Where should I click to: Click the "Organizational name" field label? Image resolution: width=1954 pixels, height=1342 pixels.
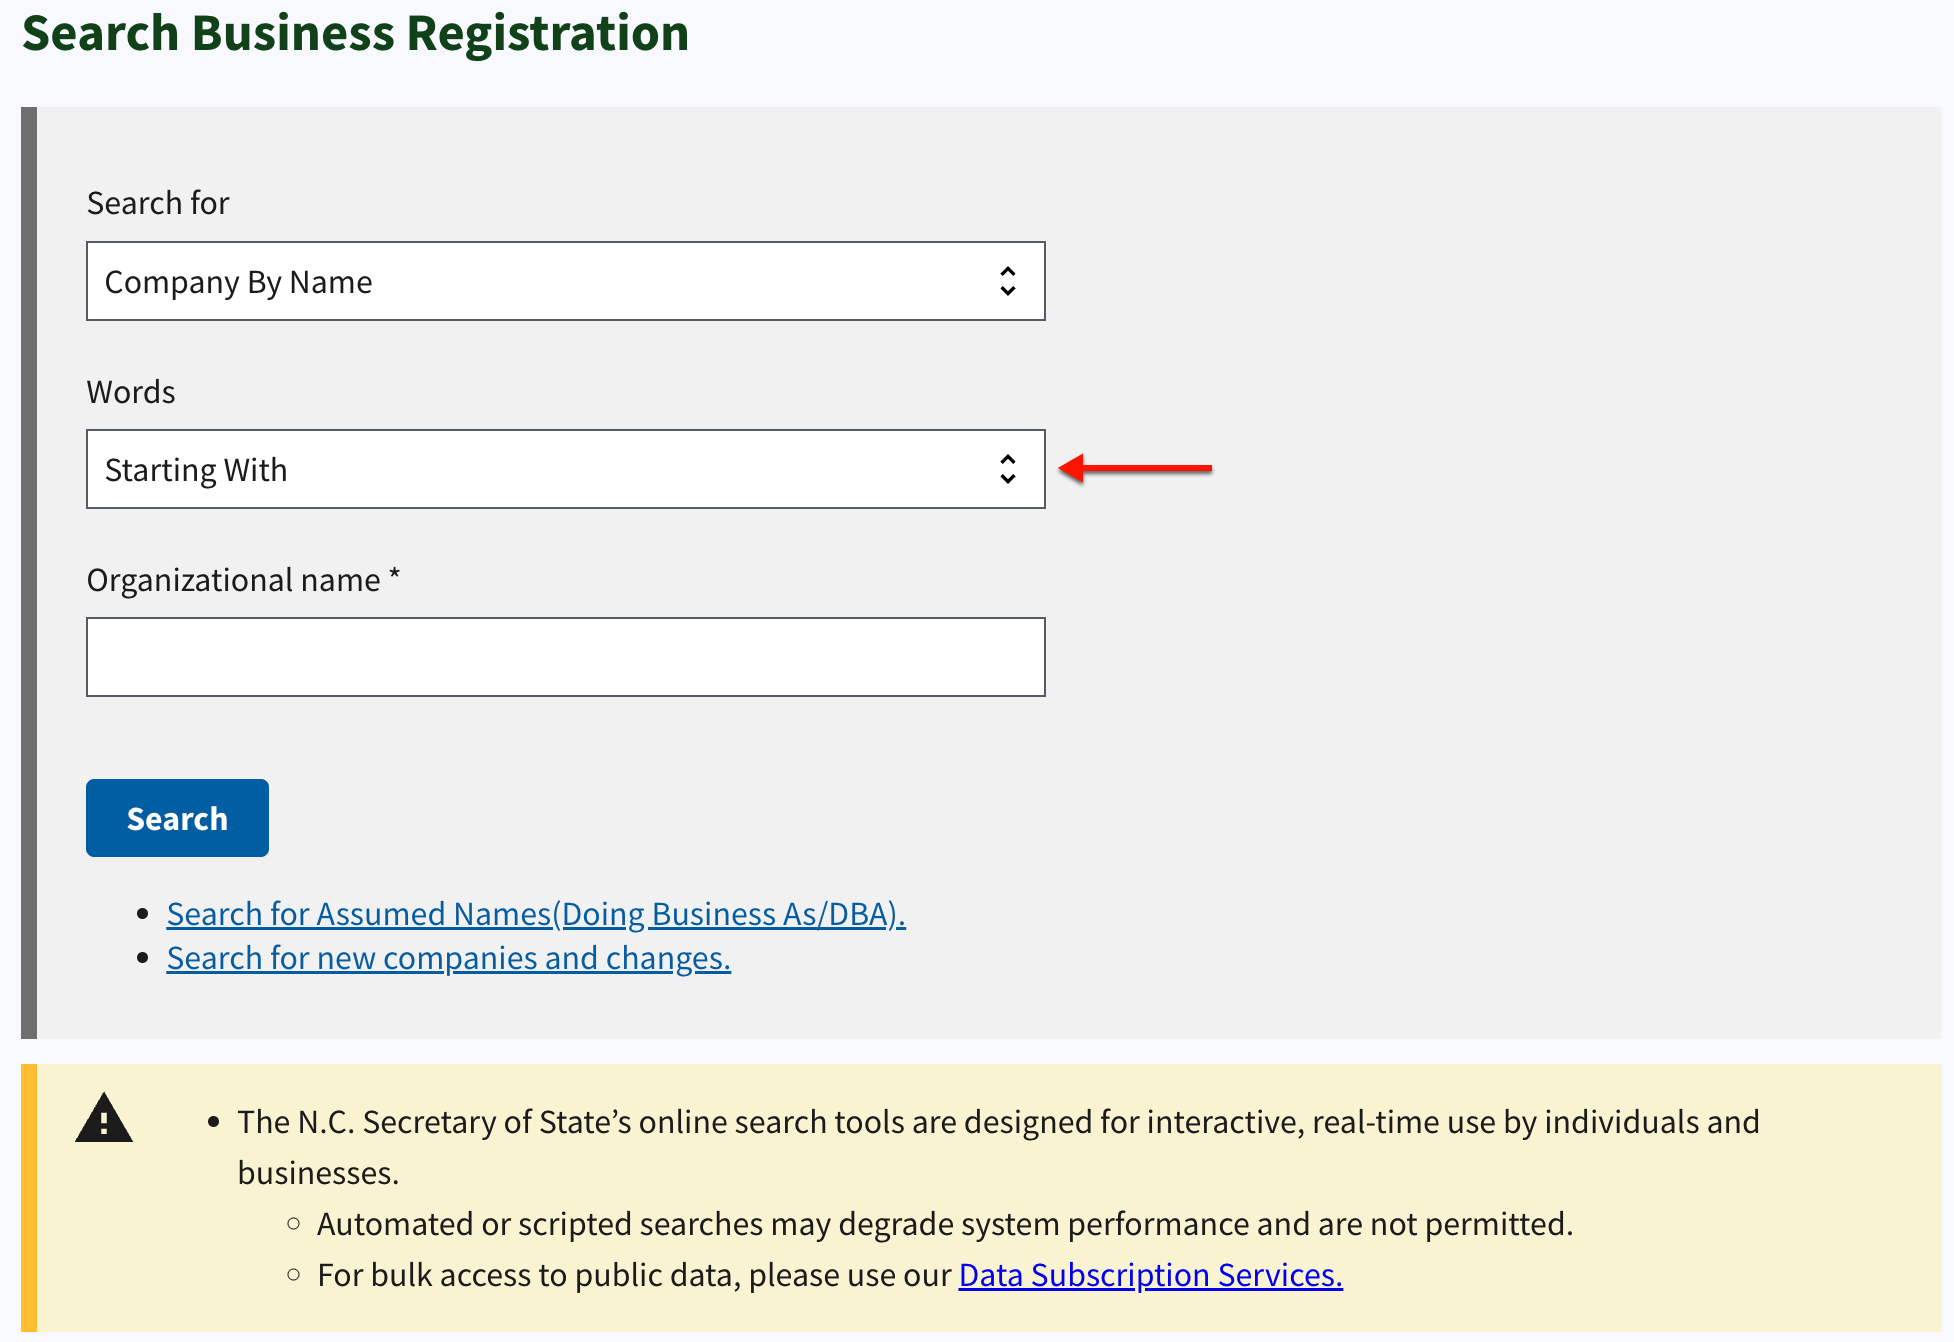point(234,580)
